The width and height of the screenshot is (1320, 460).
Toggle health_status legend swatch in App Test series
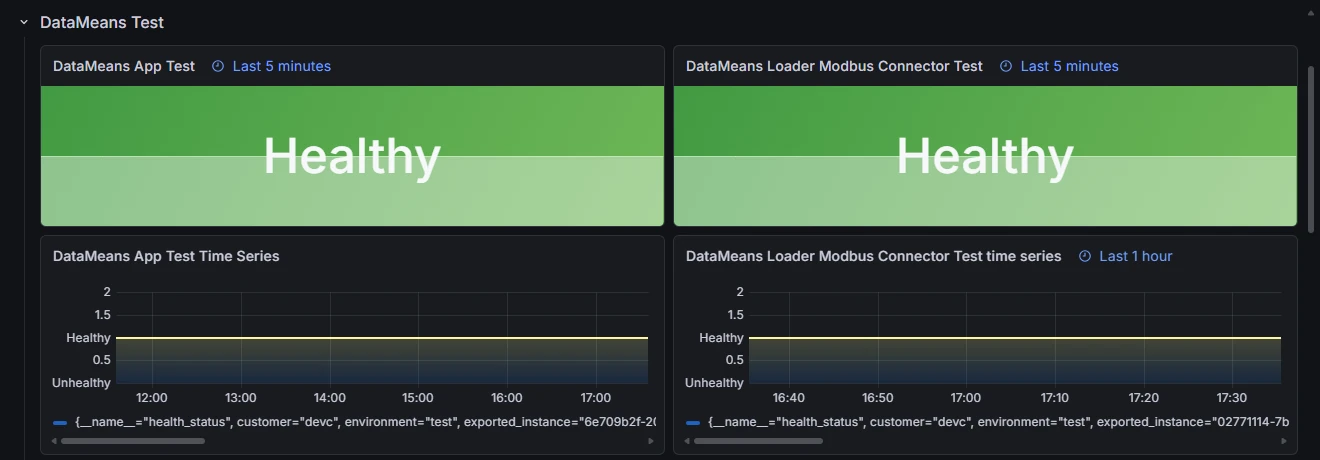(60, 423)
